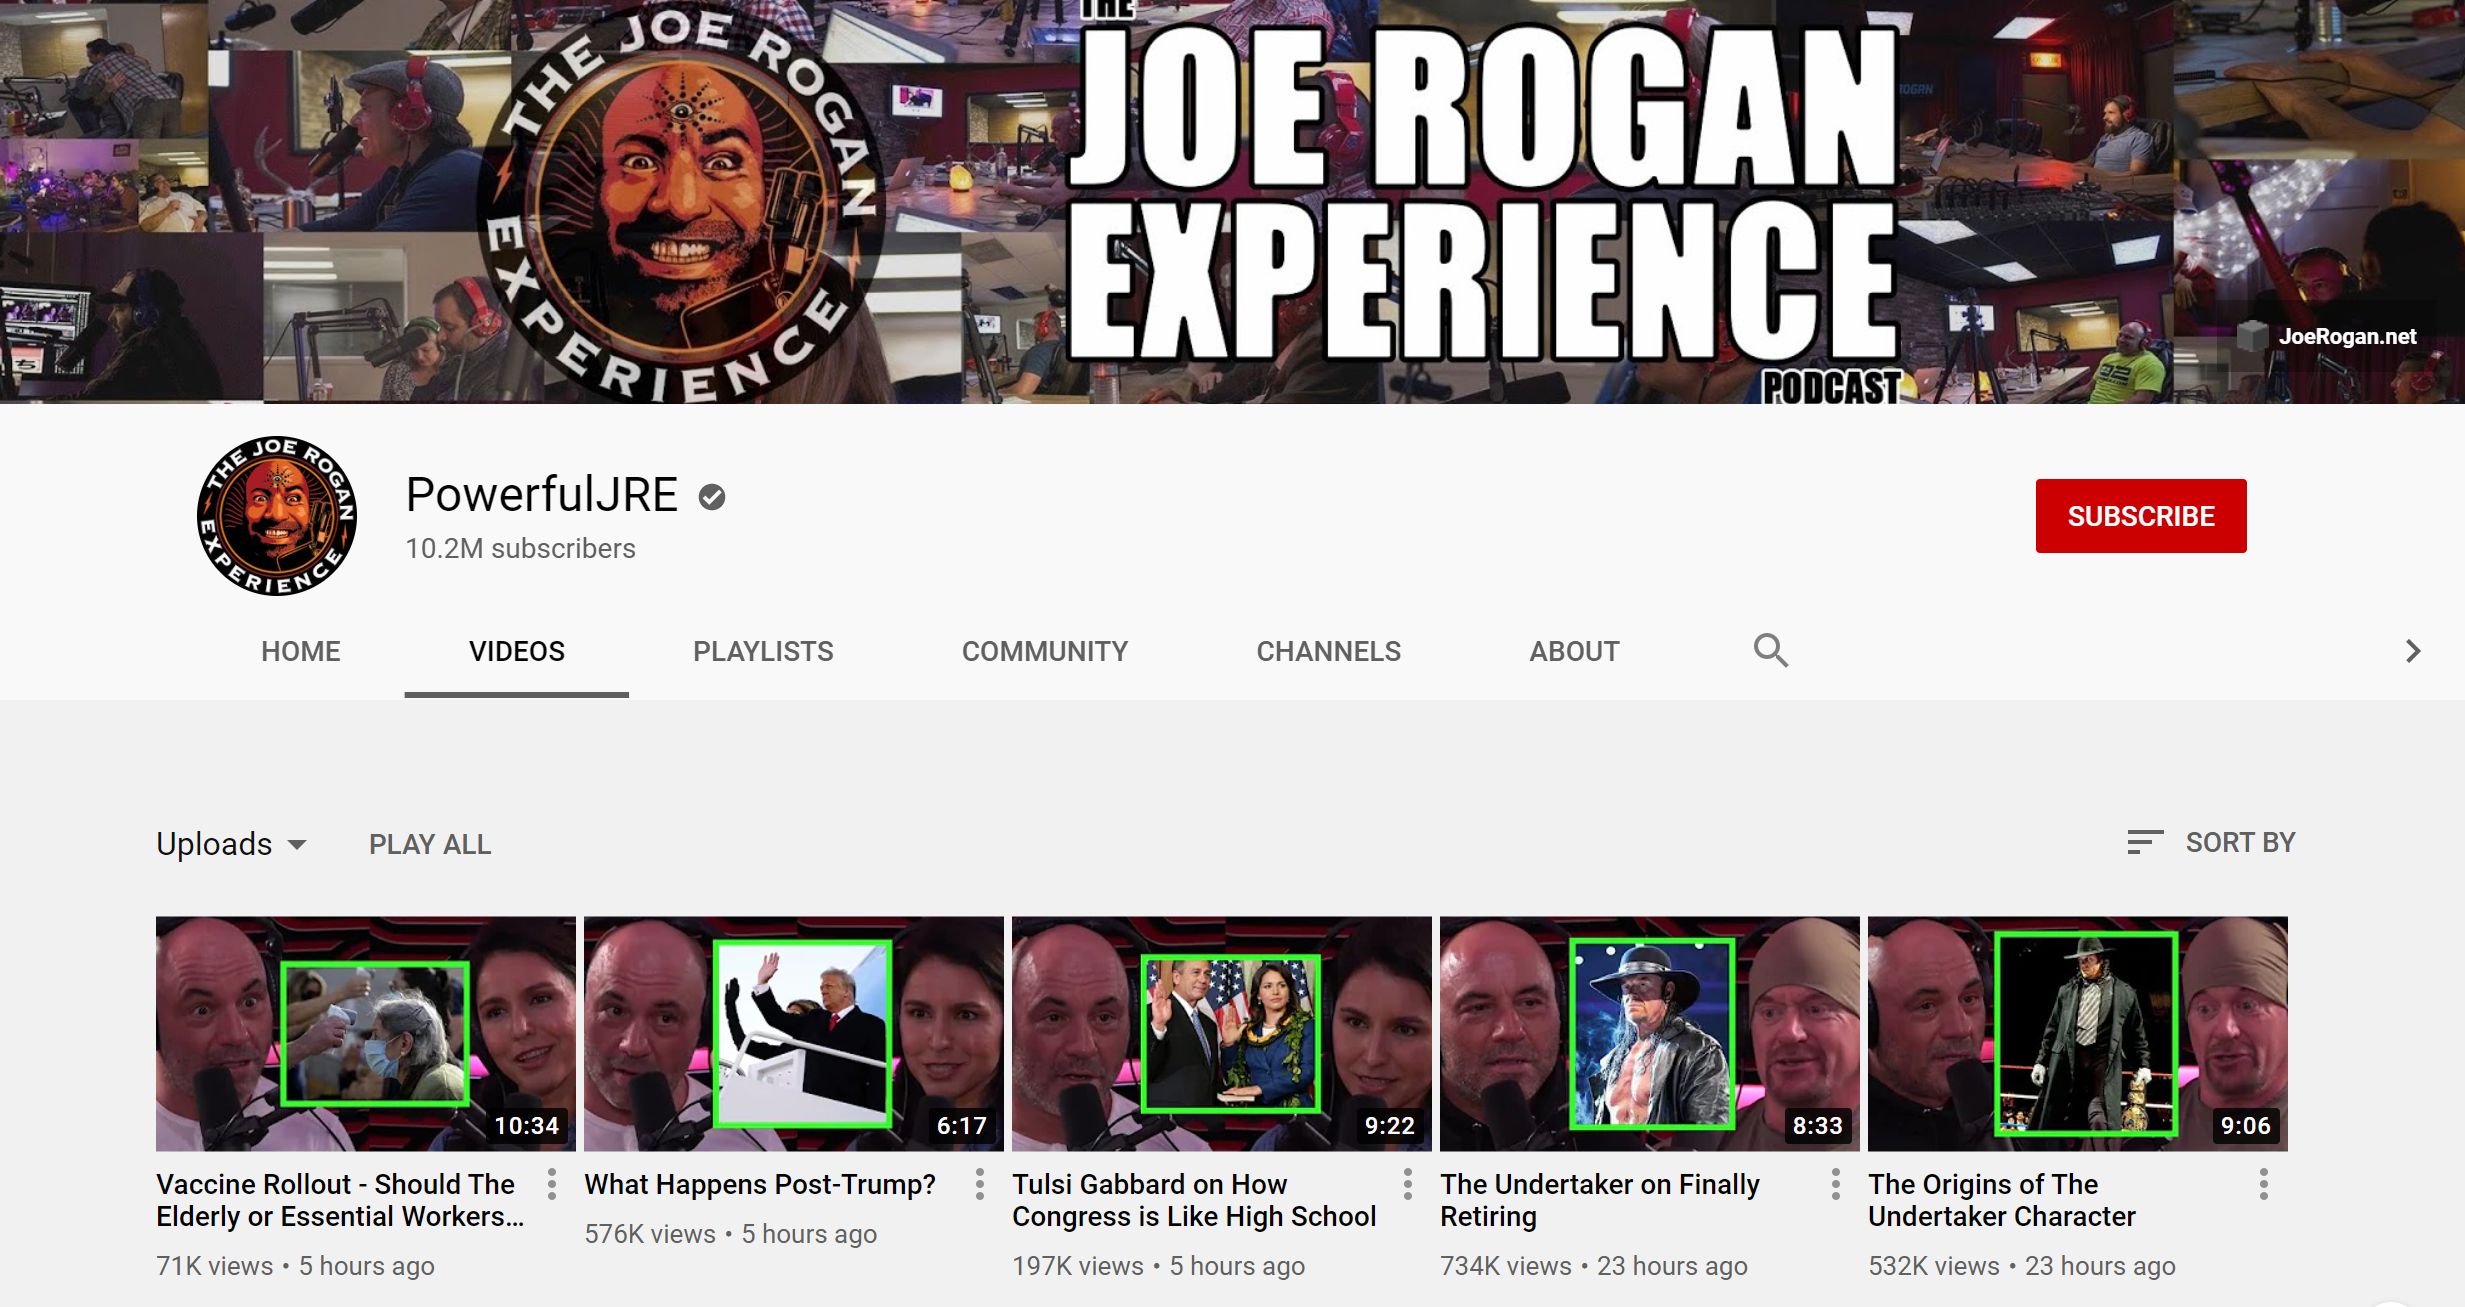Open the Channels tab
2465x1307 pixels.
[1328, 651]
